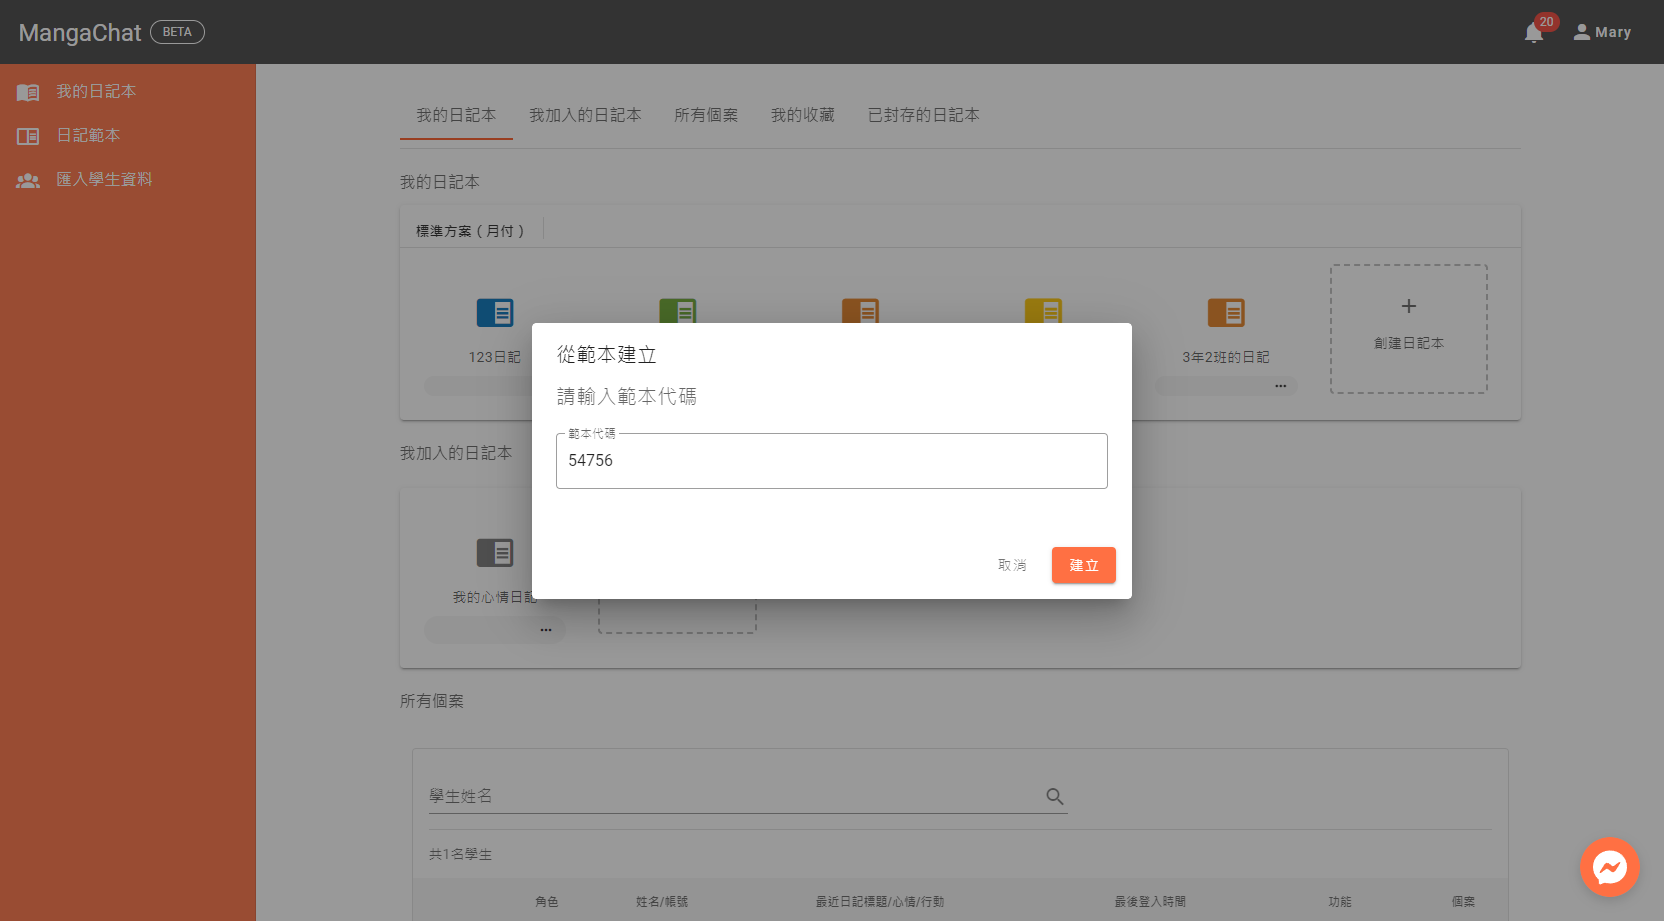Expand the 3年2班的日記 more options menu
This screenshot has height=921, width=1664.
(x=1280, y=386)
